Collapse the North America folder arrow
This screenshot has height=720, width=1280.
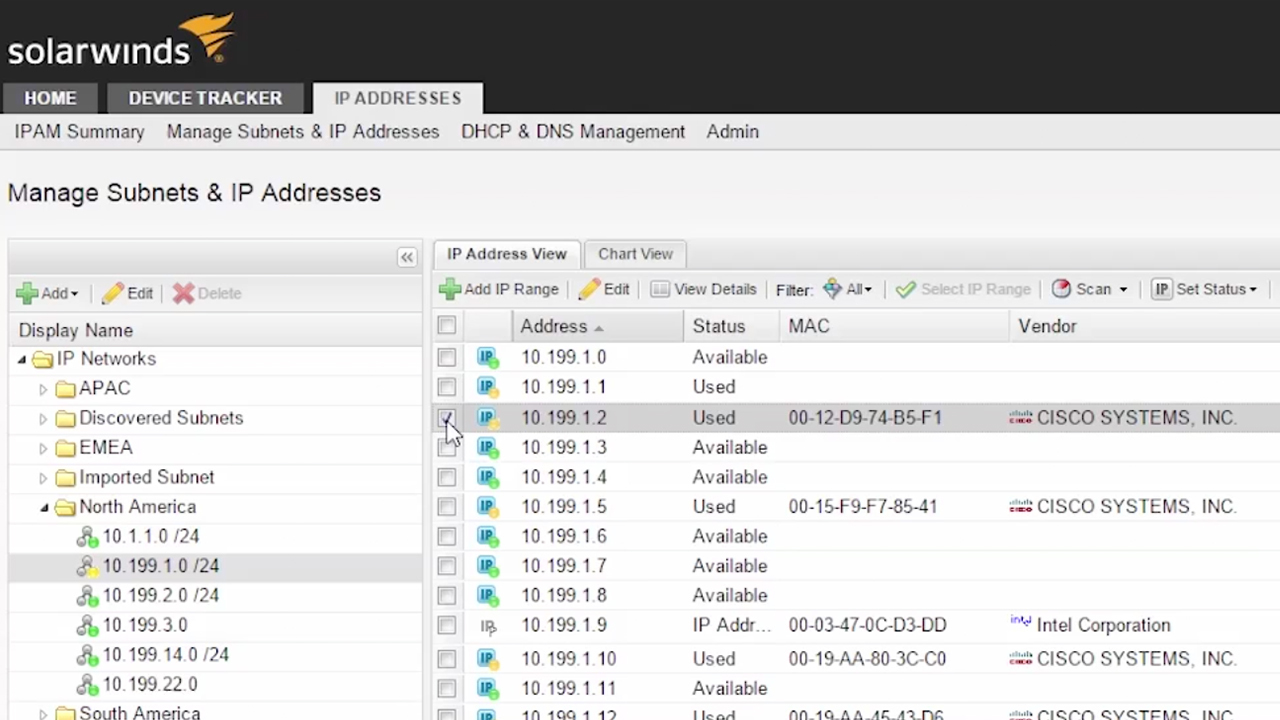[x=44, y=508]
